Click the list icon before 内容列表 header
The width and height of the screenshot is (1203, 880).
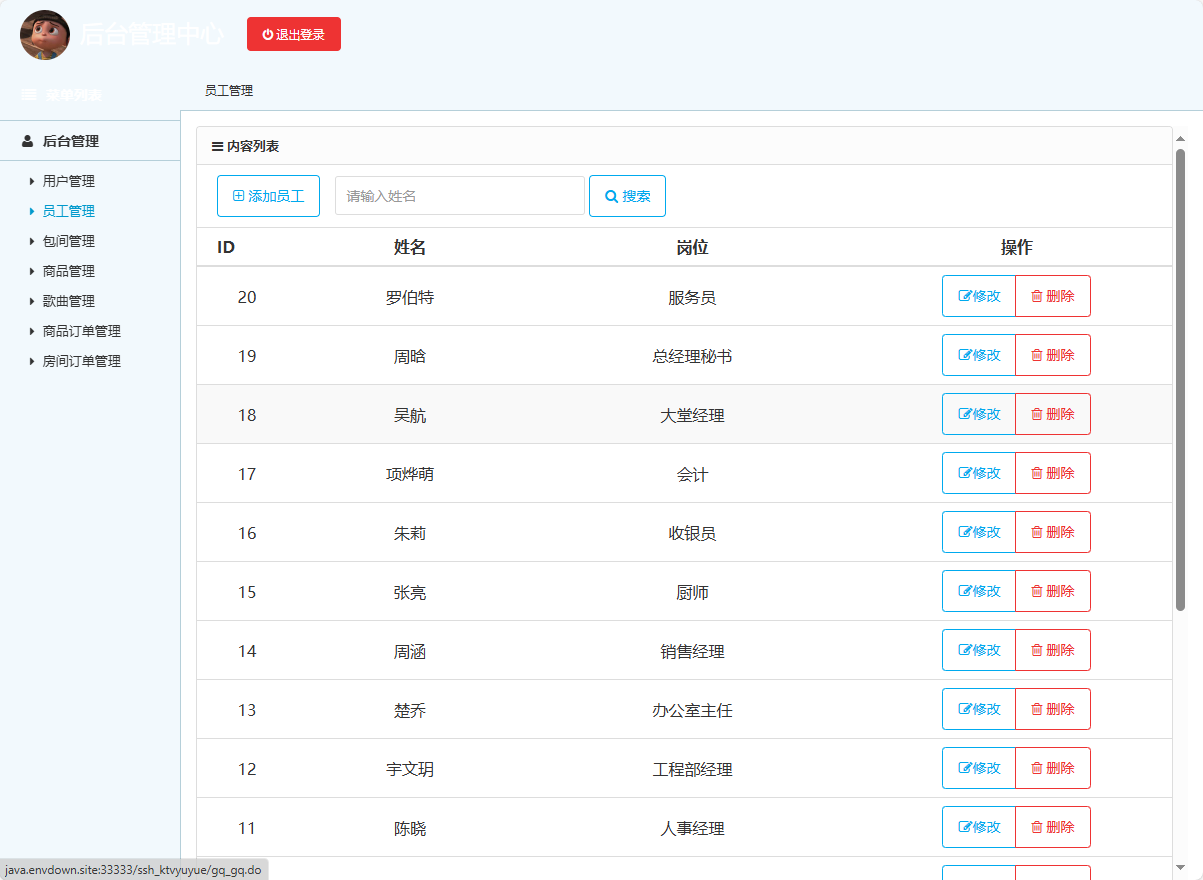217,145
